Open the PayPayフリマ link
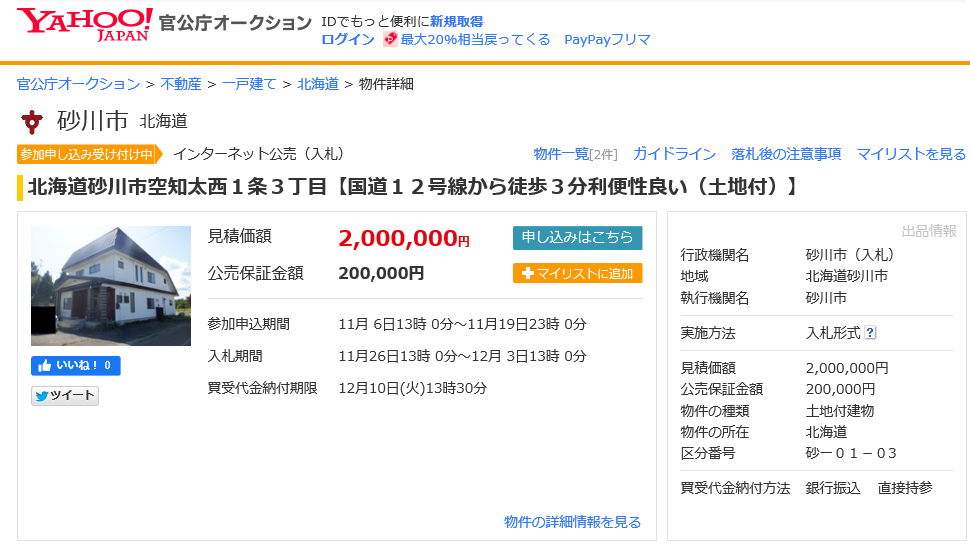The width and height of the screenshot is (970, 560). [x=607, y=40]
